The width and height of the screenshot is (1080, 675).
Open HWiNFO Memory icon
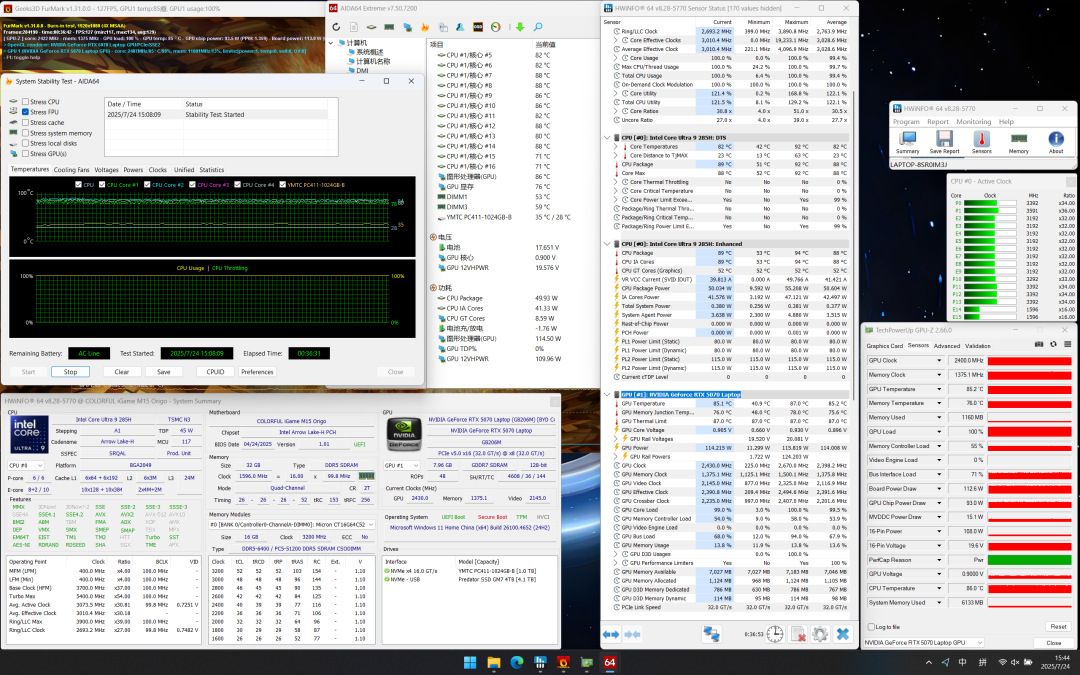(x=1019, y=142)
